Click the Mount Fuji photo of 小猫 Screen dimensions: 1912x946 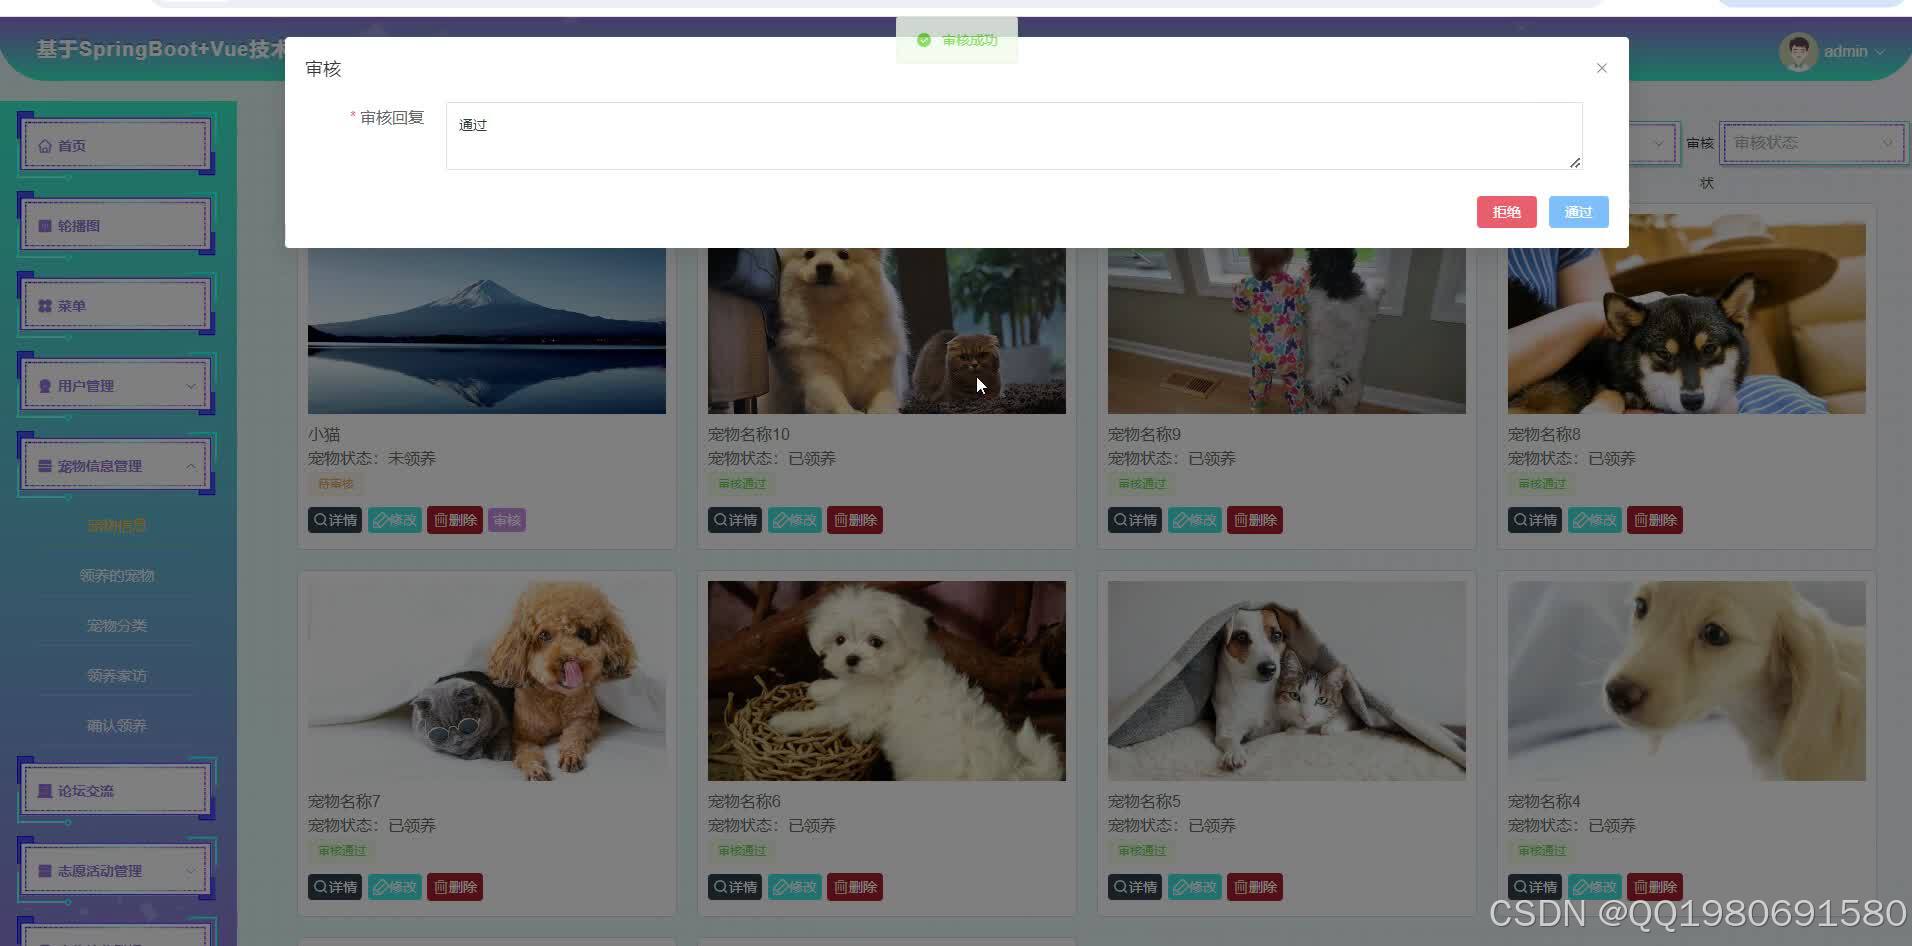click(487, 331)
